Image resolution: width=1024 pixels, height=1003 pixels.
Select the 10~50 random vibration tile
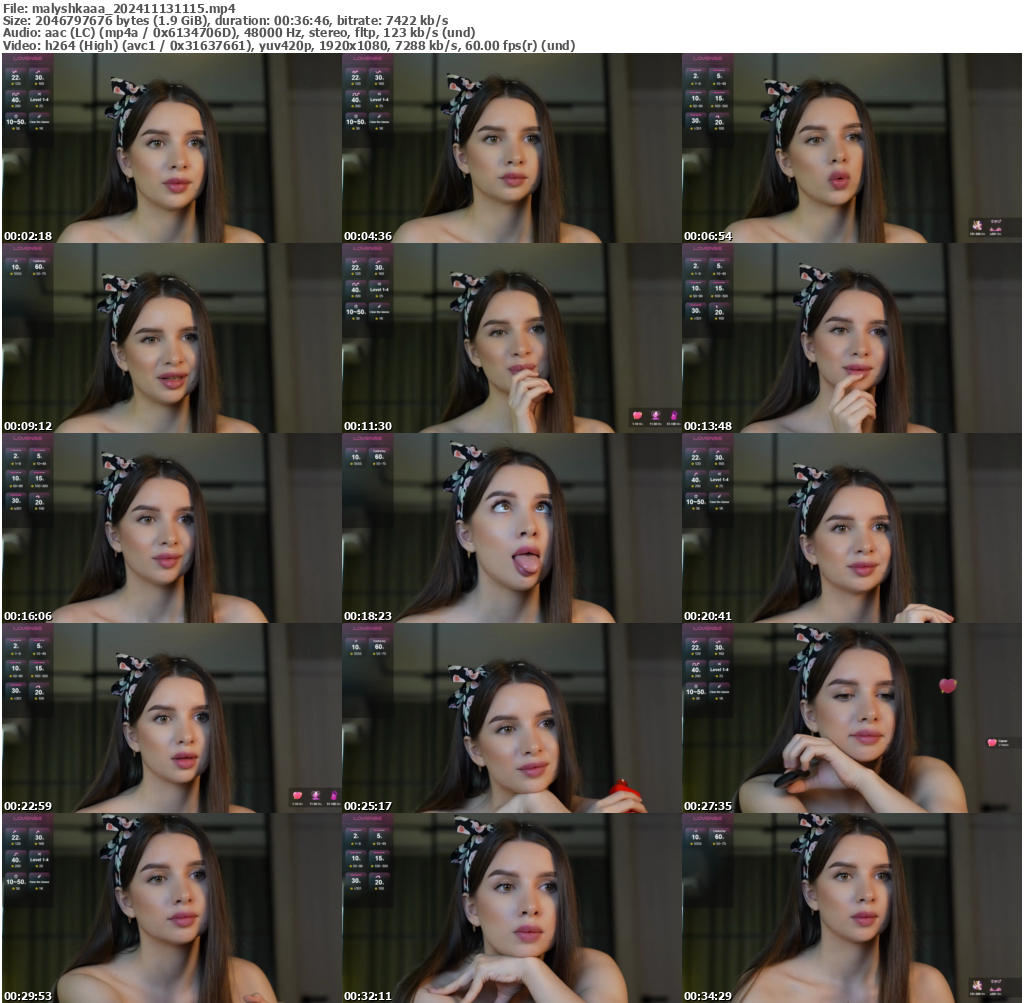point(16,123)
